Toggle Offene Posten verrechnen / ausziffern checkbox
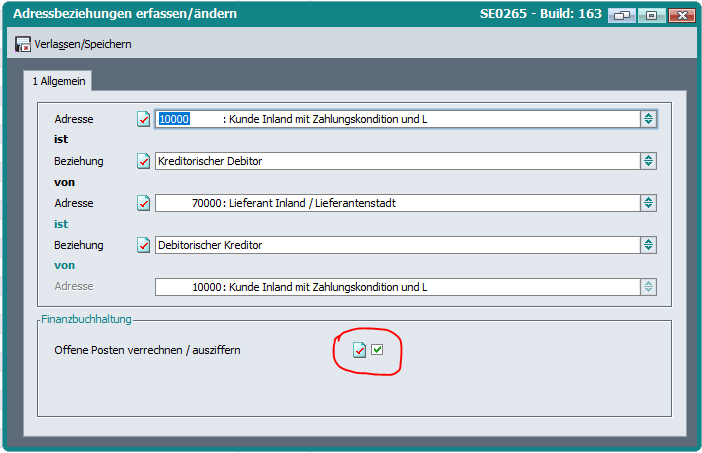The width and height of the screenshot is (702, 453). click(x=377, y=350)
